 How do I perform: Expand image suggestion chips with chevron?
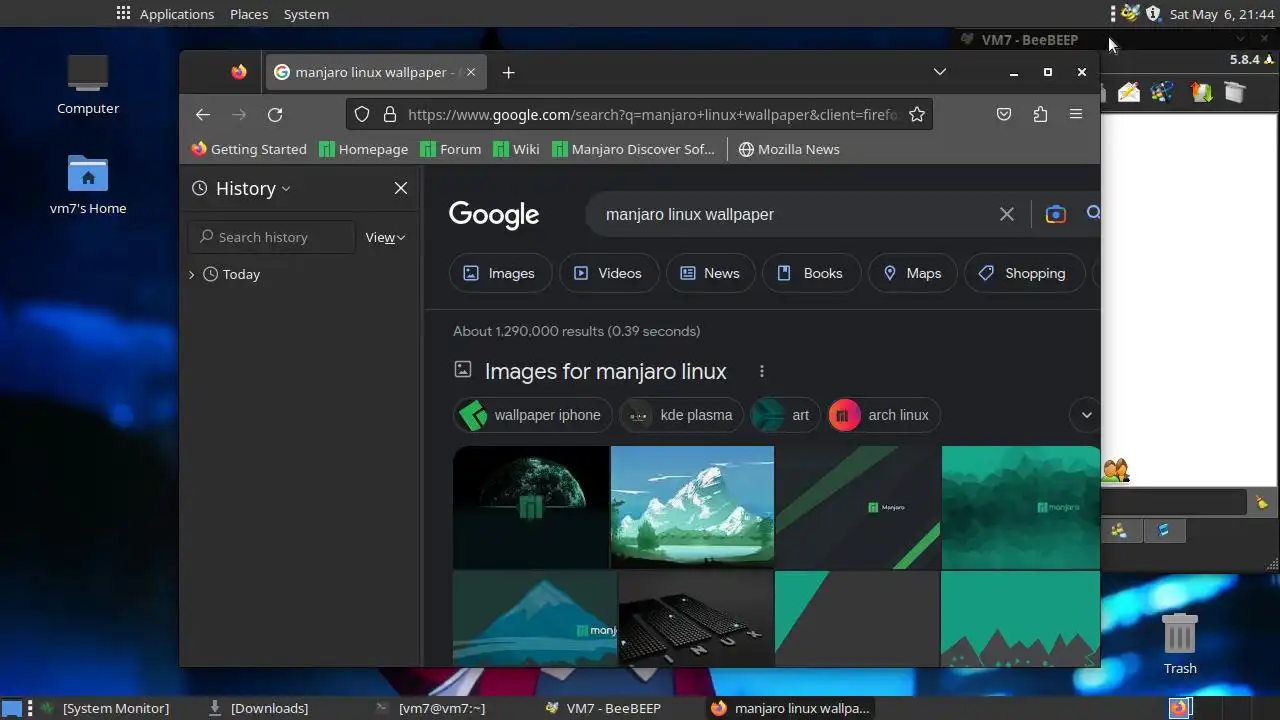tap(1086, 415)
